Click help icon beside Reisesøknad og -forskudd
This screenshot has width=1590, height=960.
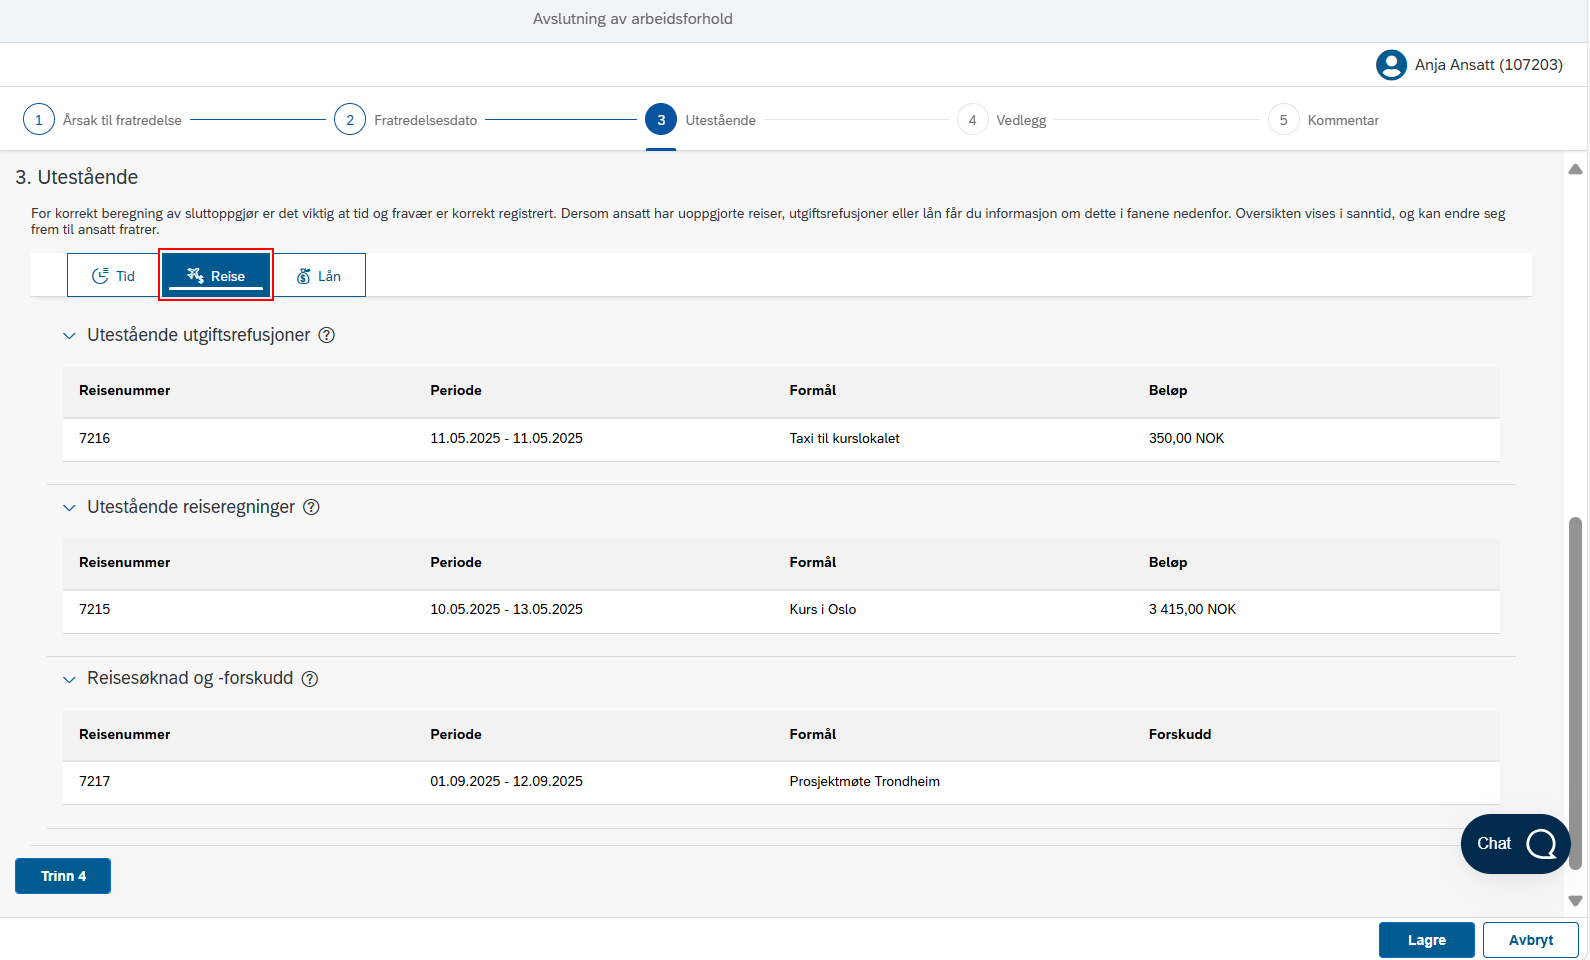point(310,679)
